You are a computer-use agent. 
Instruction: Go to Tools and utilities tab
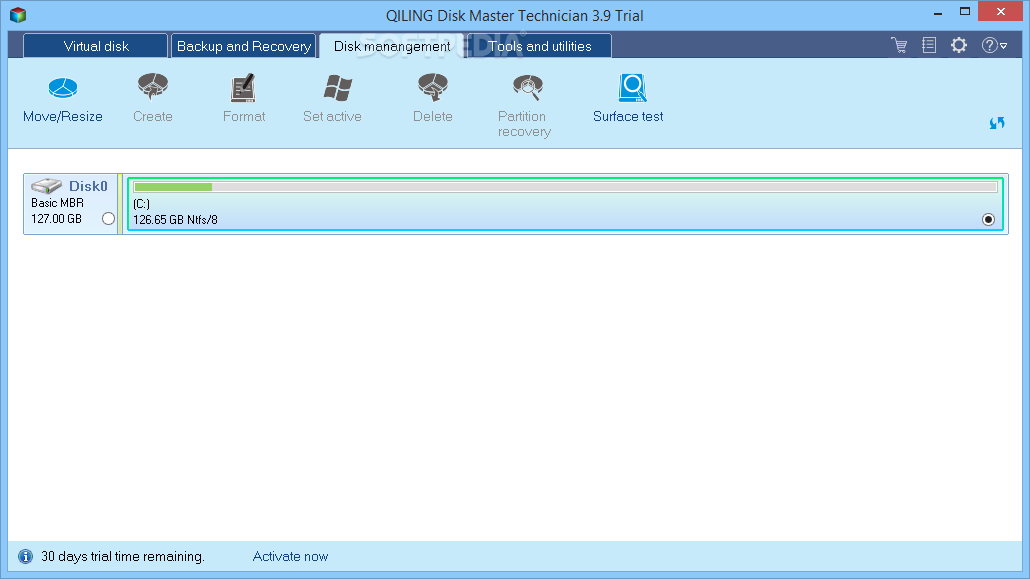539,46
